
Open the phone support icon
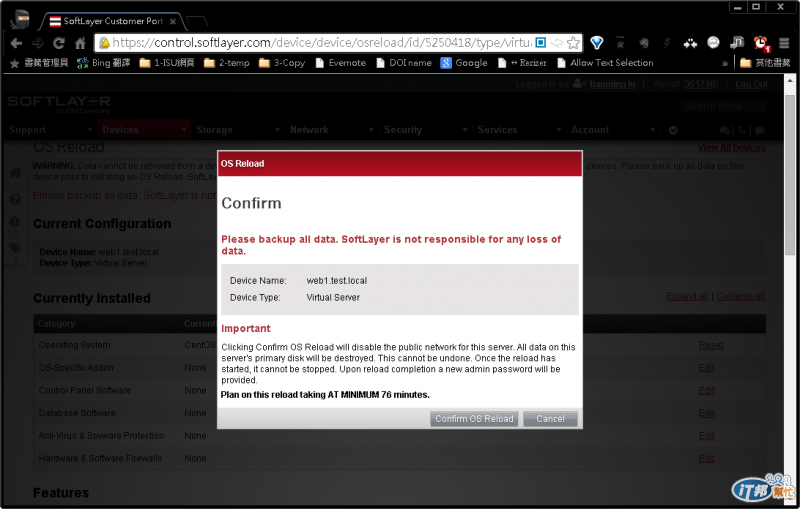point(742,130)
